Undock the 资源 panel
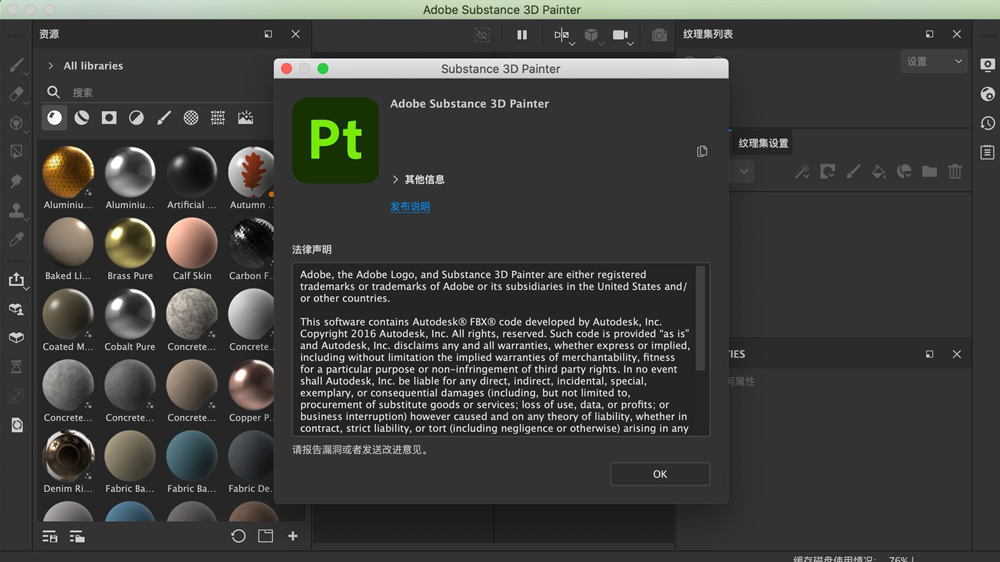The width and height of the screenshot is (1000, 562). (x=268, y=34)
